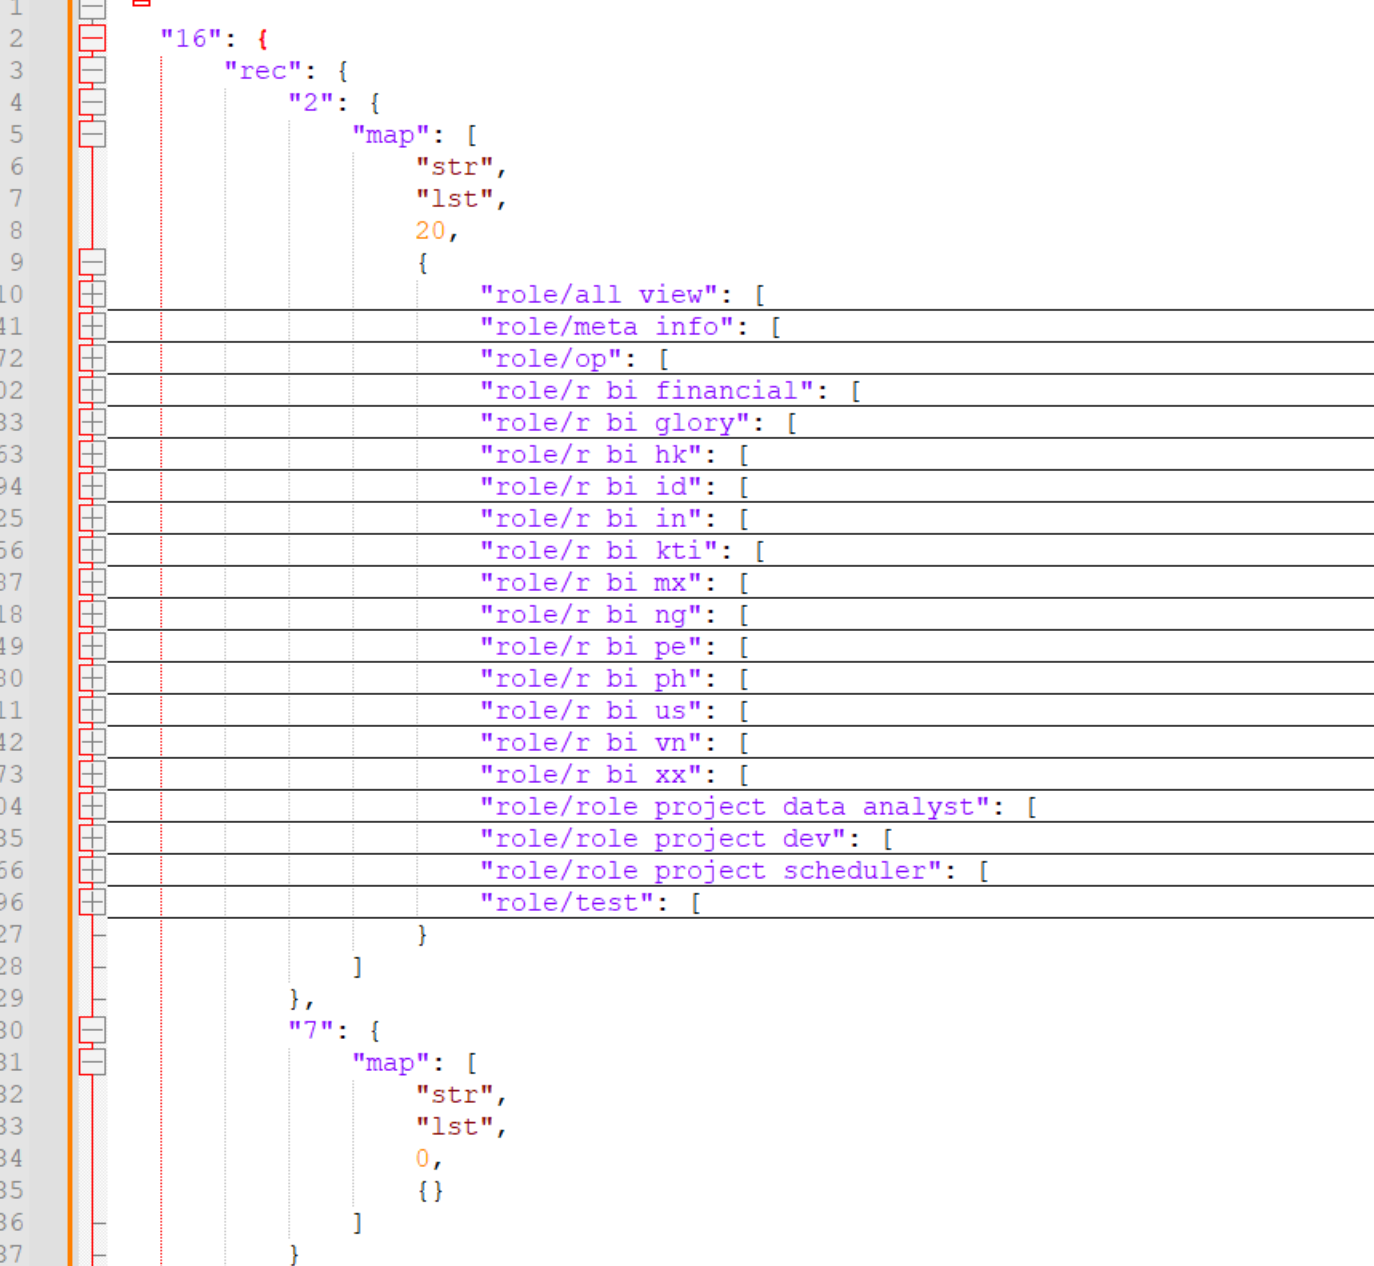The height and width of the screenshot is (1266, 1374).
Task: Expand the "role/meta_info" fold marker
Action: click(x=92, y=326)
